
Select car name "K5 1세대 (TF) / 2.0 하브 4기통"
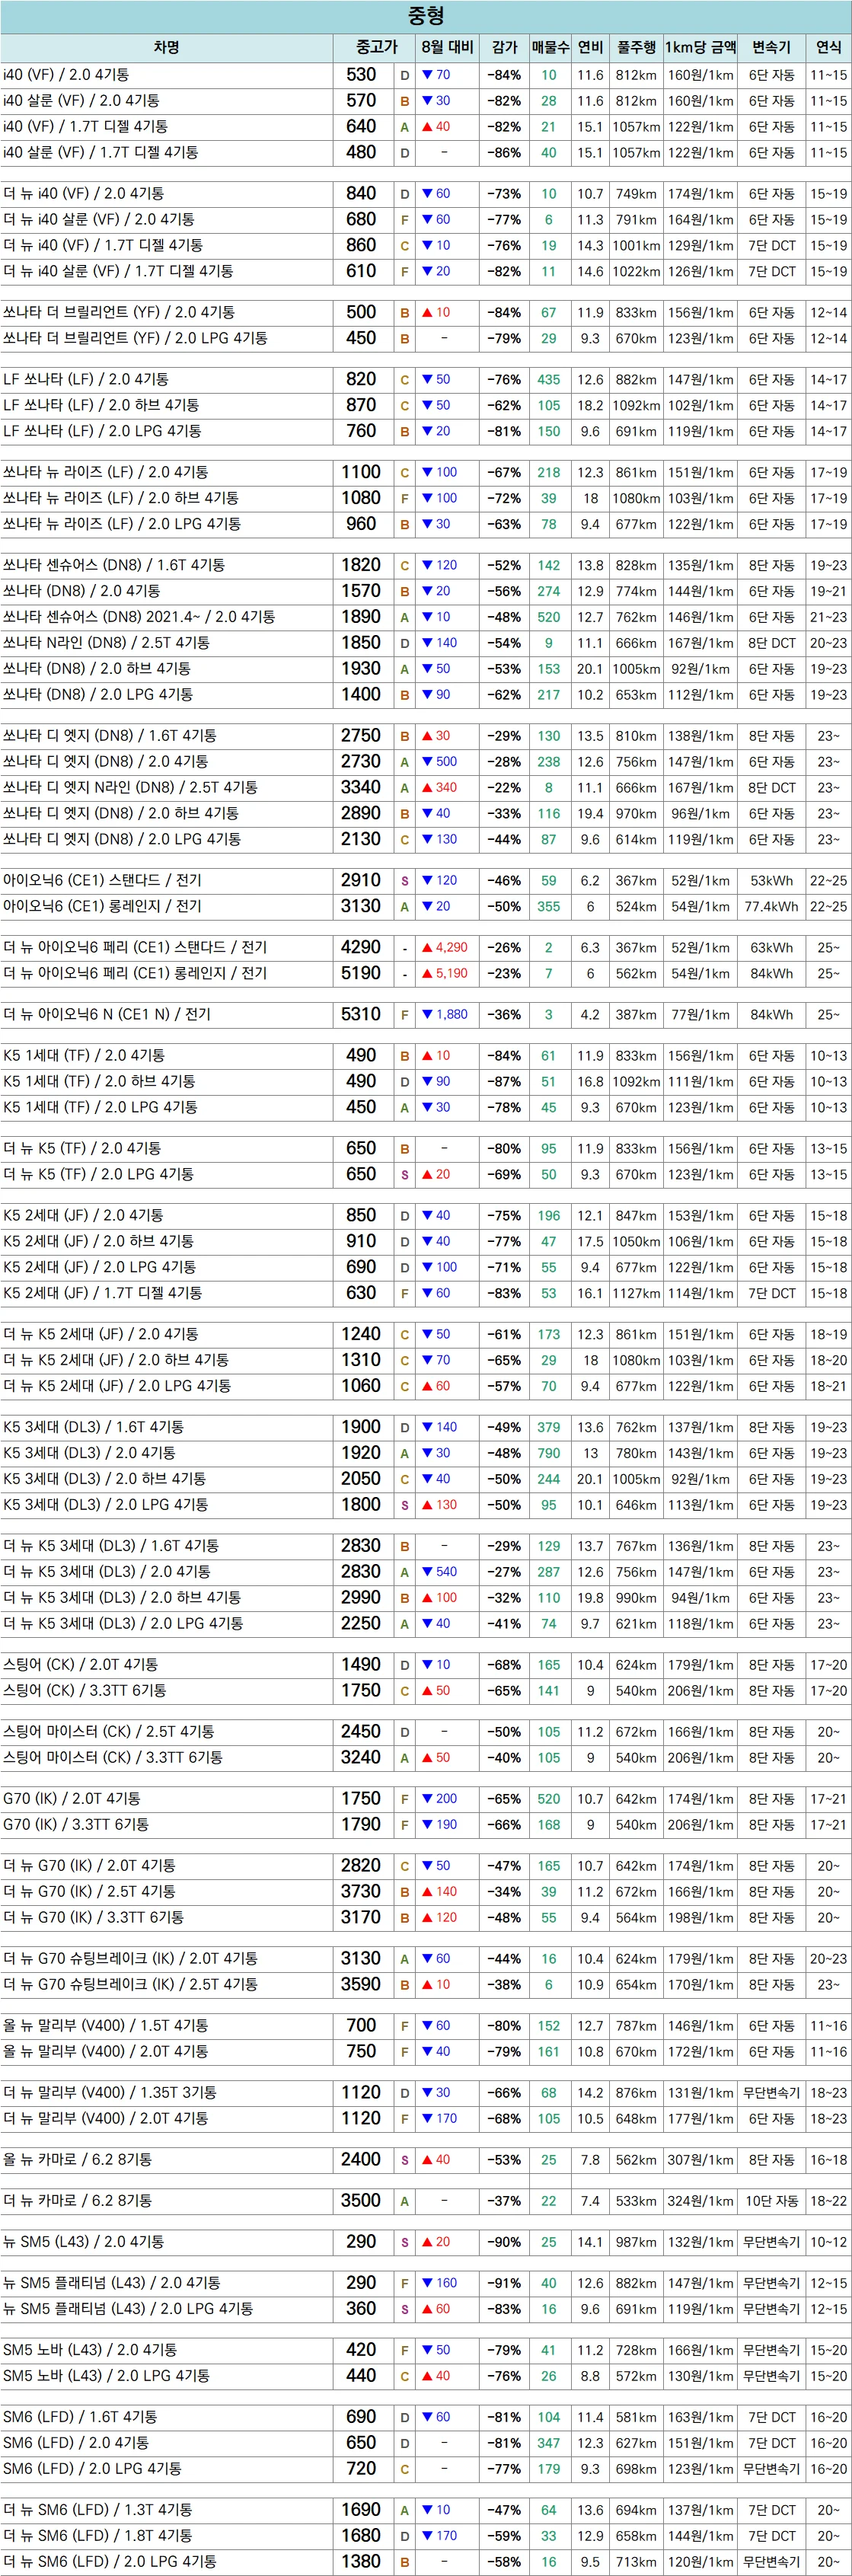pyautogui.click(x=99, y=1081)
